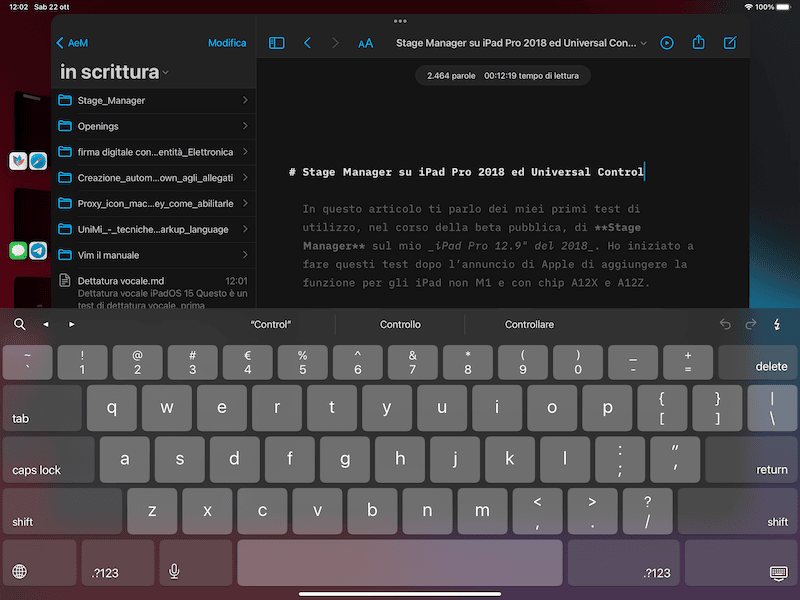
Task: Open the share sheet icon
Action: pyautogui.click(x=698, y=42)
